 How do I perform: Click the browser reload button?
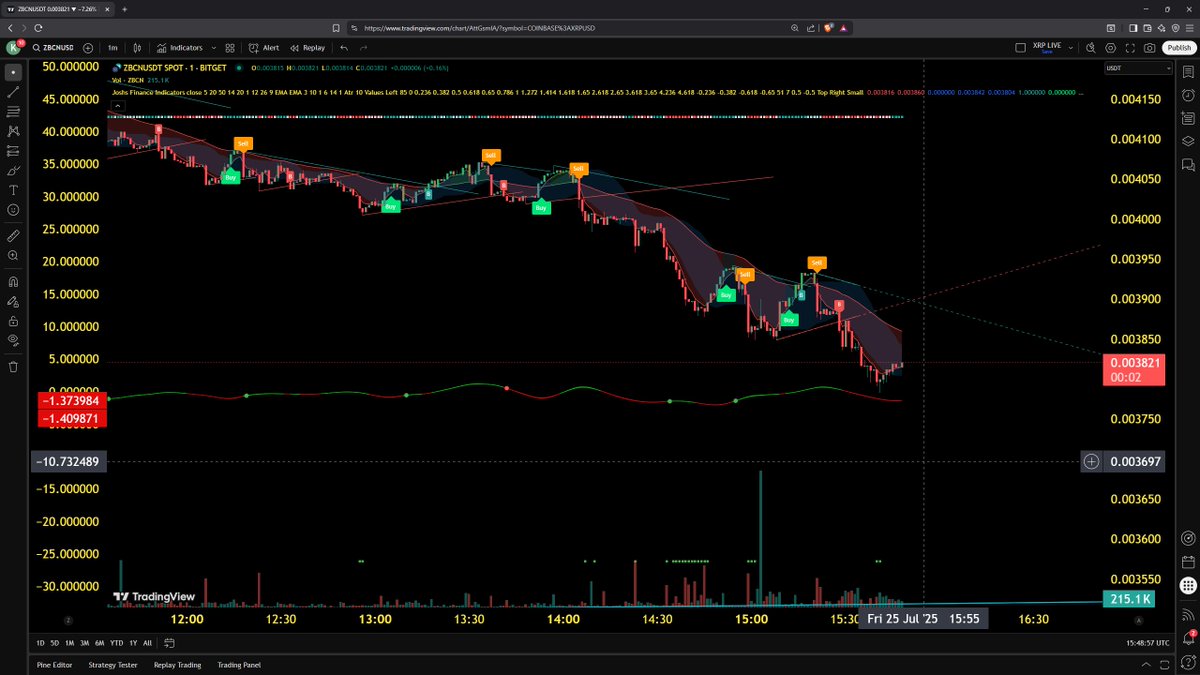pyautogui.click(x=39, y=28)
